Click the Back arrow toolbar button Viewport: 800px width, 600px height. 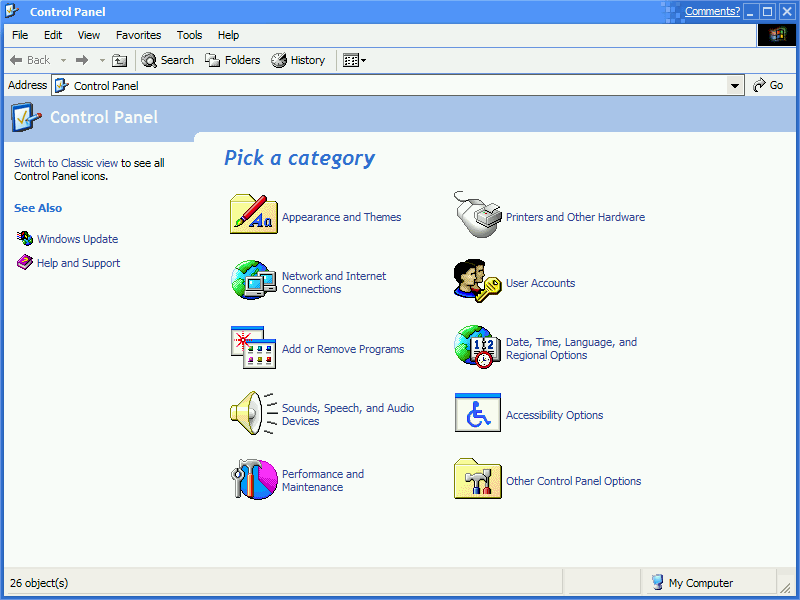pos(30,60)
